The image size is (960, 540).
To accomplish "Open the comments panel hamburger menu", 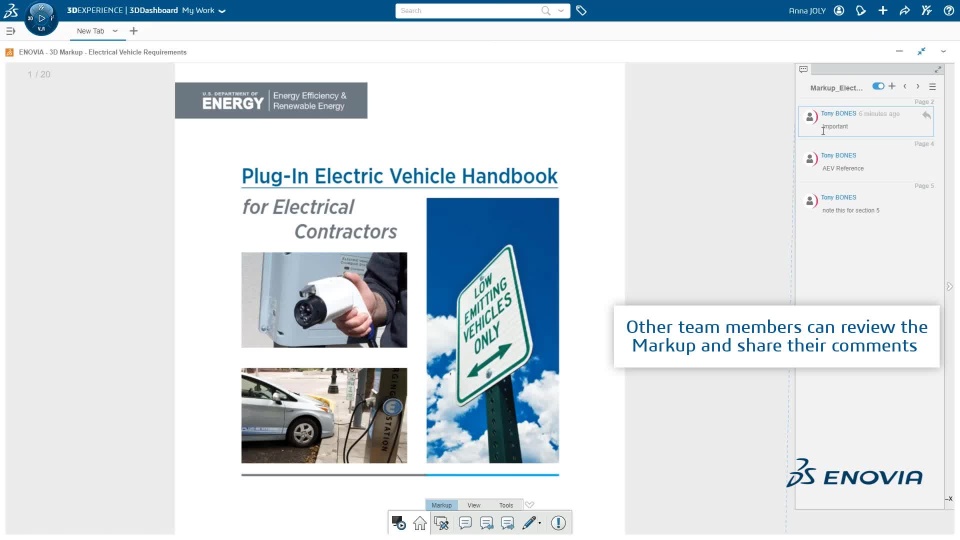I will [x=932, y=87].
